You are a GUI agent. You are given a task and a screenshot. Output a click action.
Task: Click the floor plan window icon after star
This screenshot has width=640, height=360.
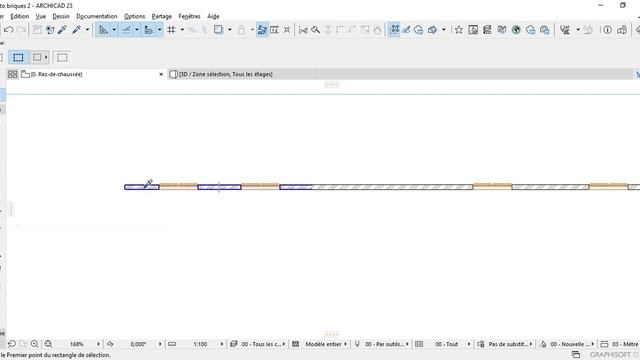click(473, 30)
